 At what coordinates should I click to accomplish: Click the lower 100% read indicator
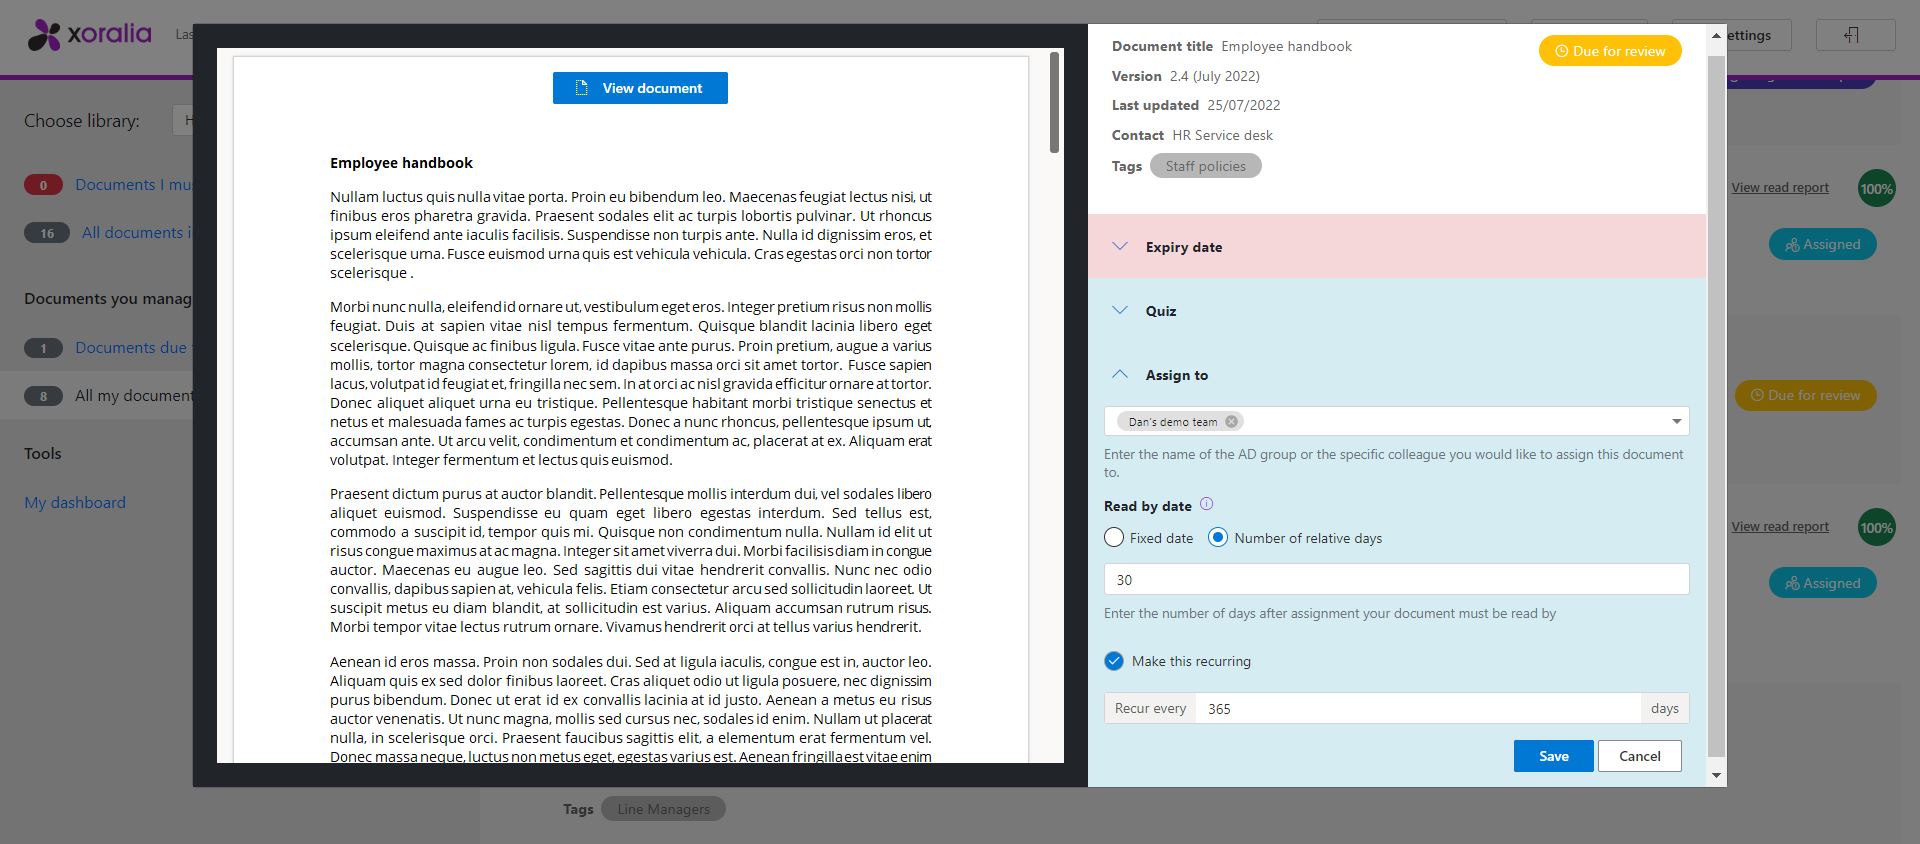(1876, 527)
